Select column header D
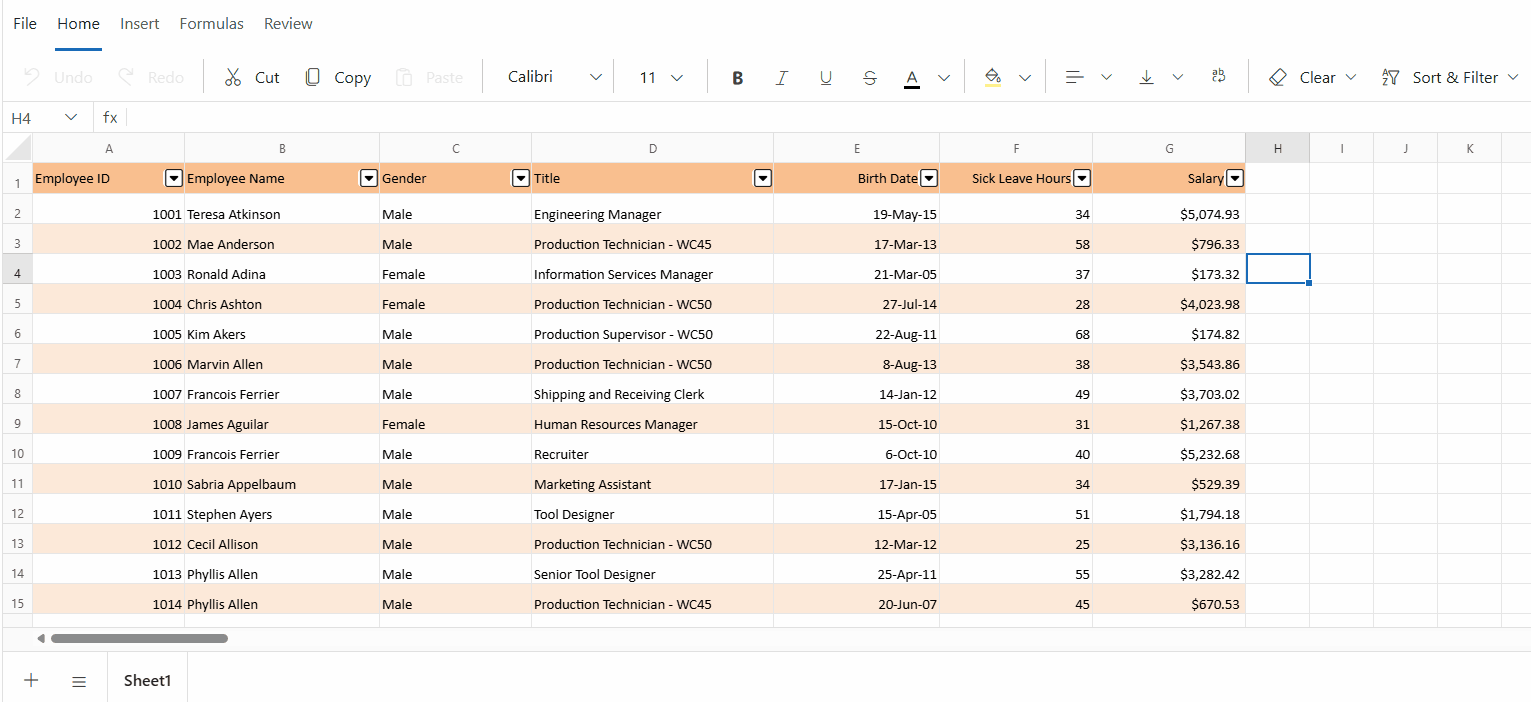Screen dimensions: 1531x702 point(653,148)
